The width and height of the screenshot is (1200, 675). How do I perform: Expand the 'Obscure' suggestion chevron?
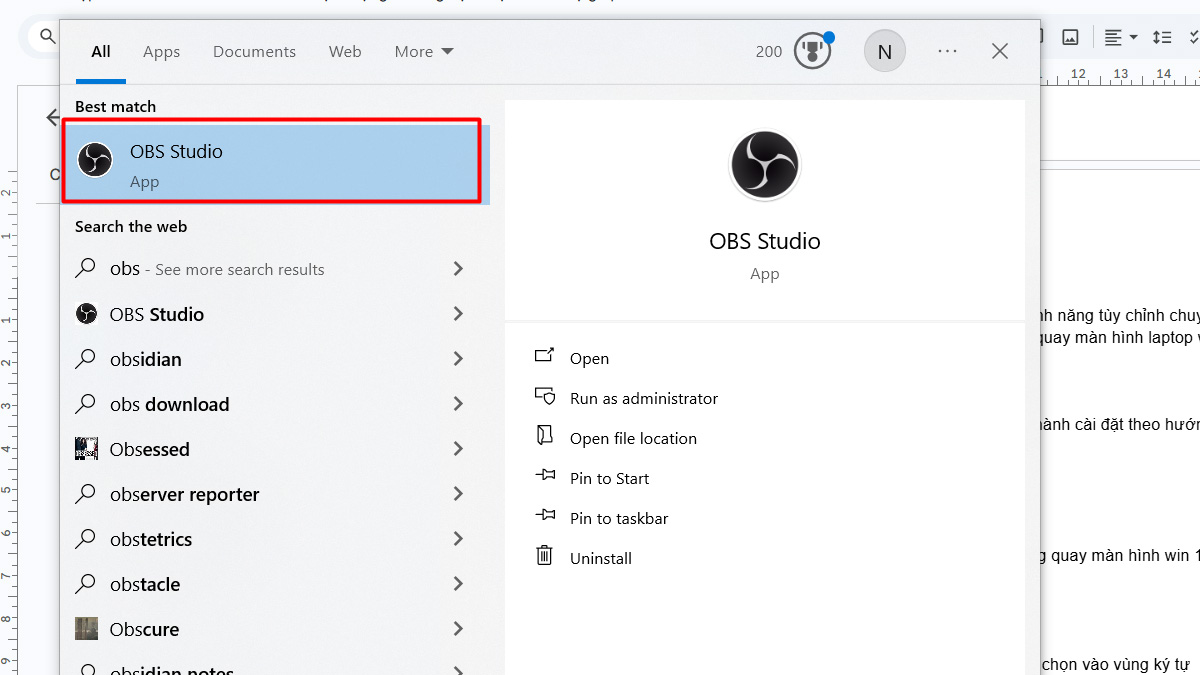(458, 628)
